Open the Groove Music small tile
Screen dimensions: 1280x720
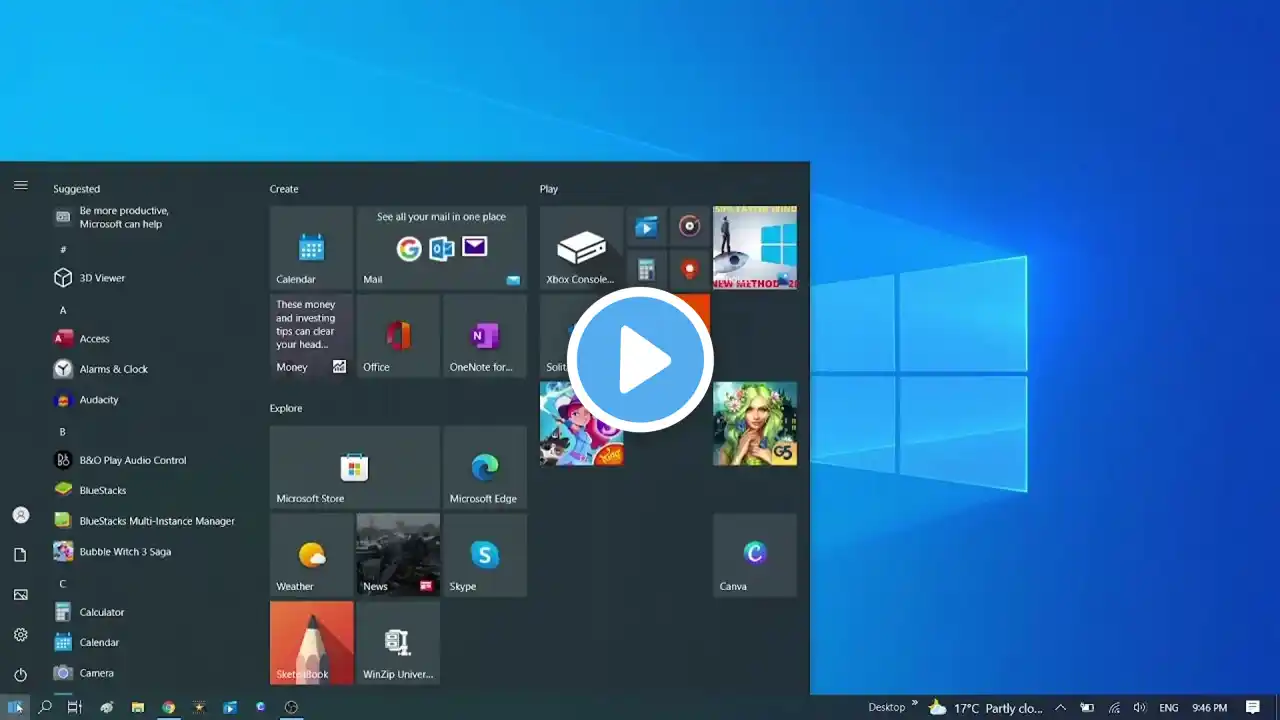(x=689, y=226)
